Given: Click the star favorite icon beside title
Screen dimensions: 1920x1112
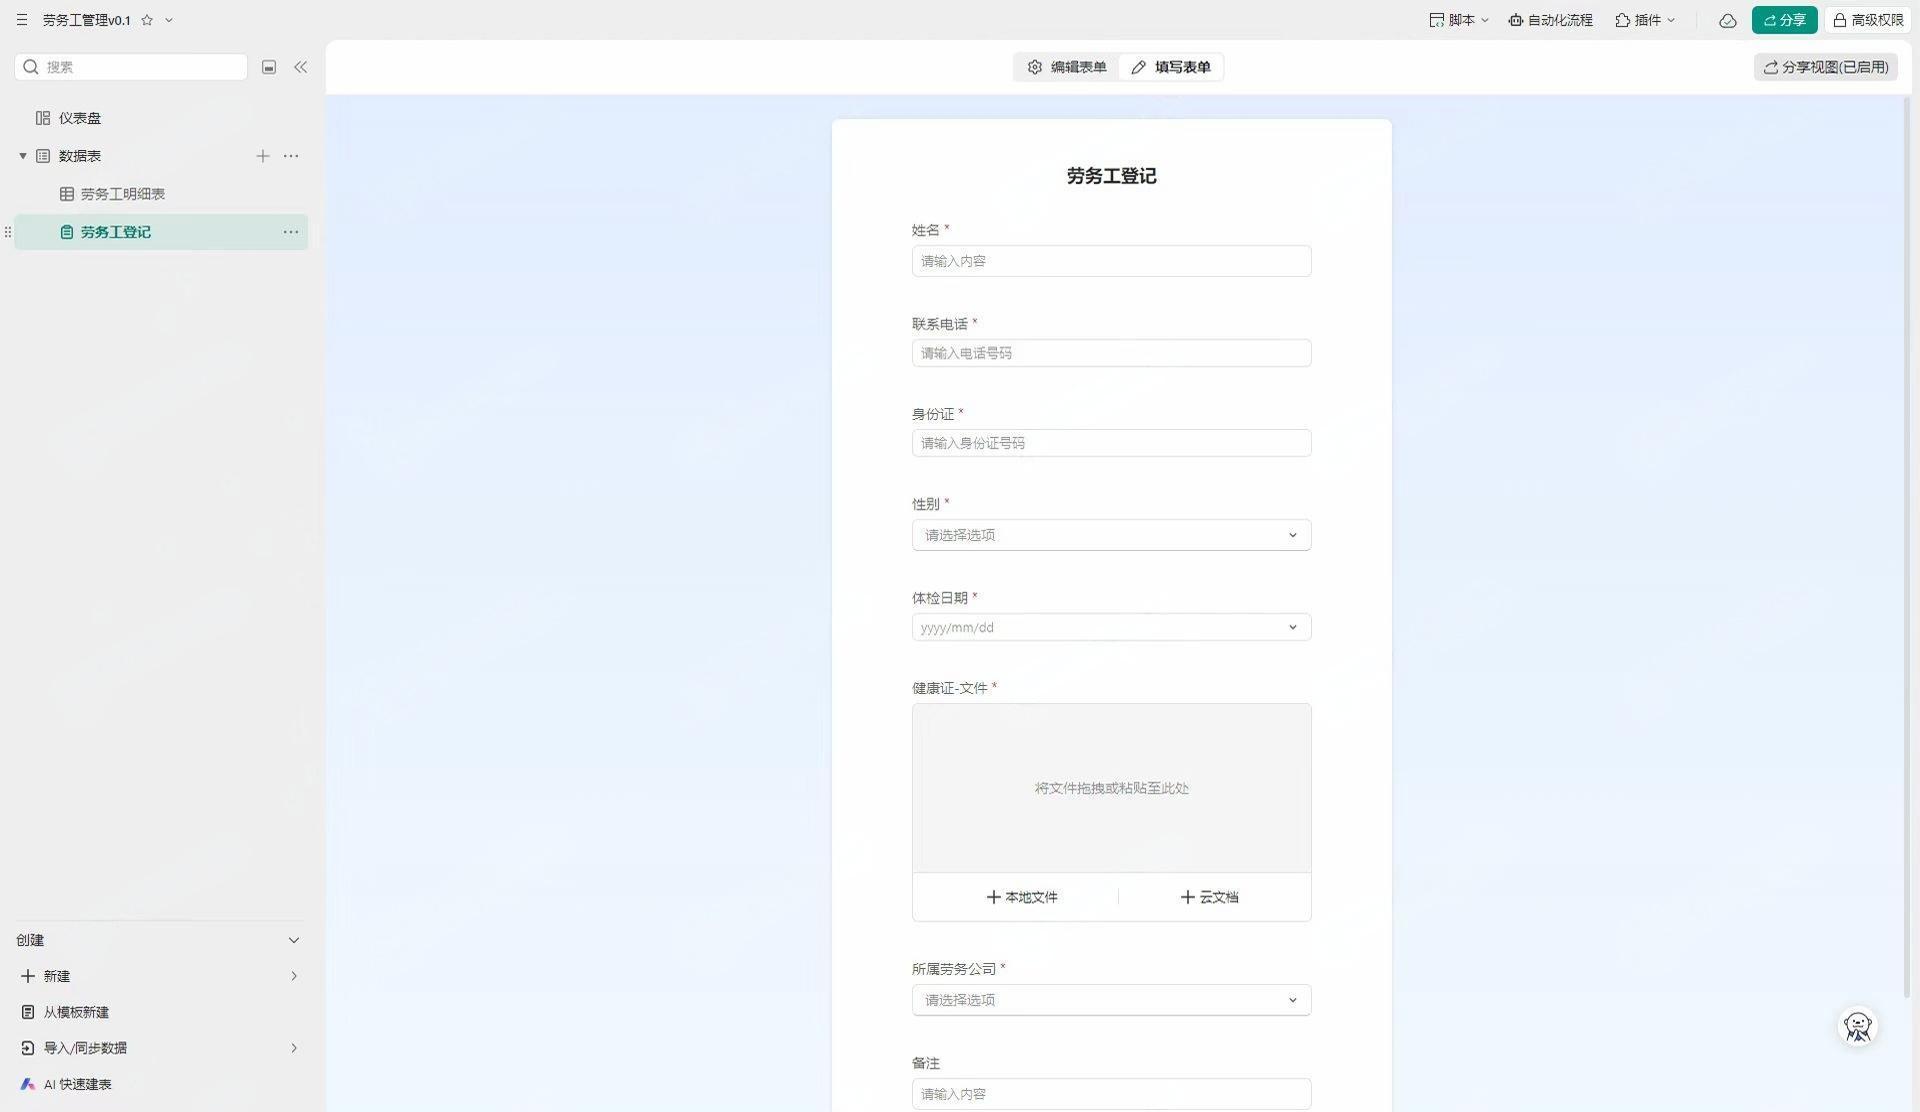Looking at the screenshot, I should click(147, 20).
